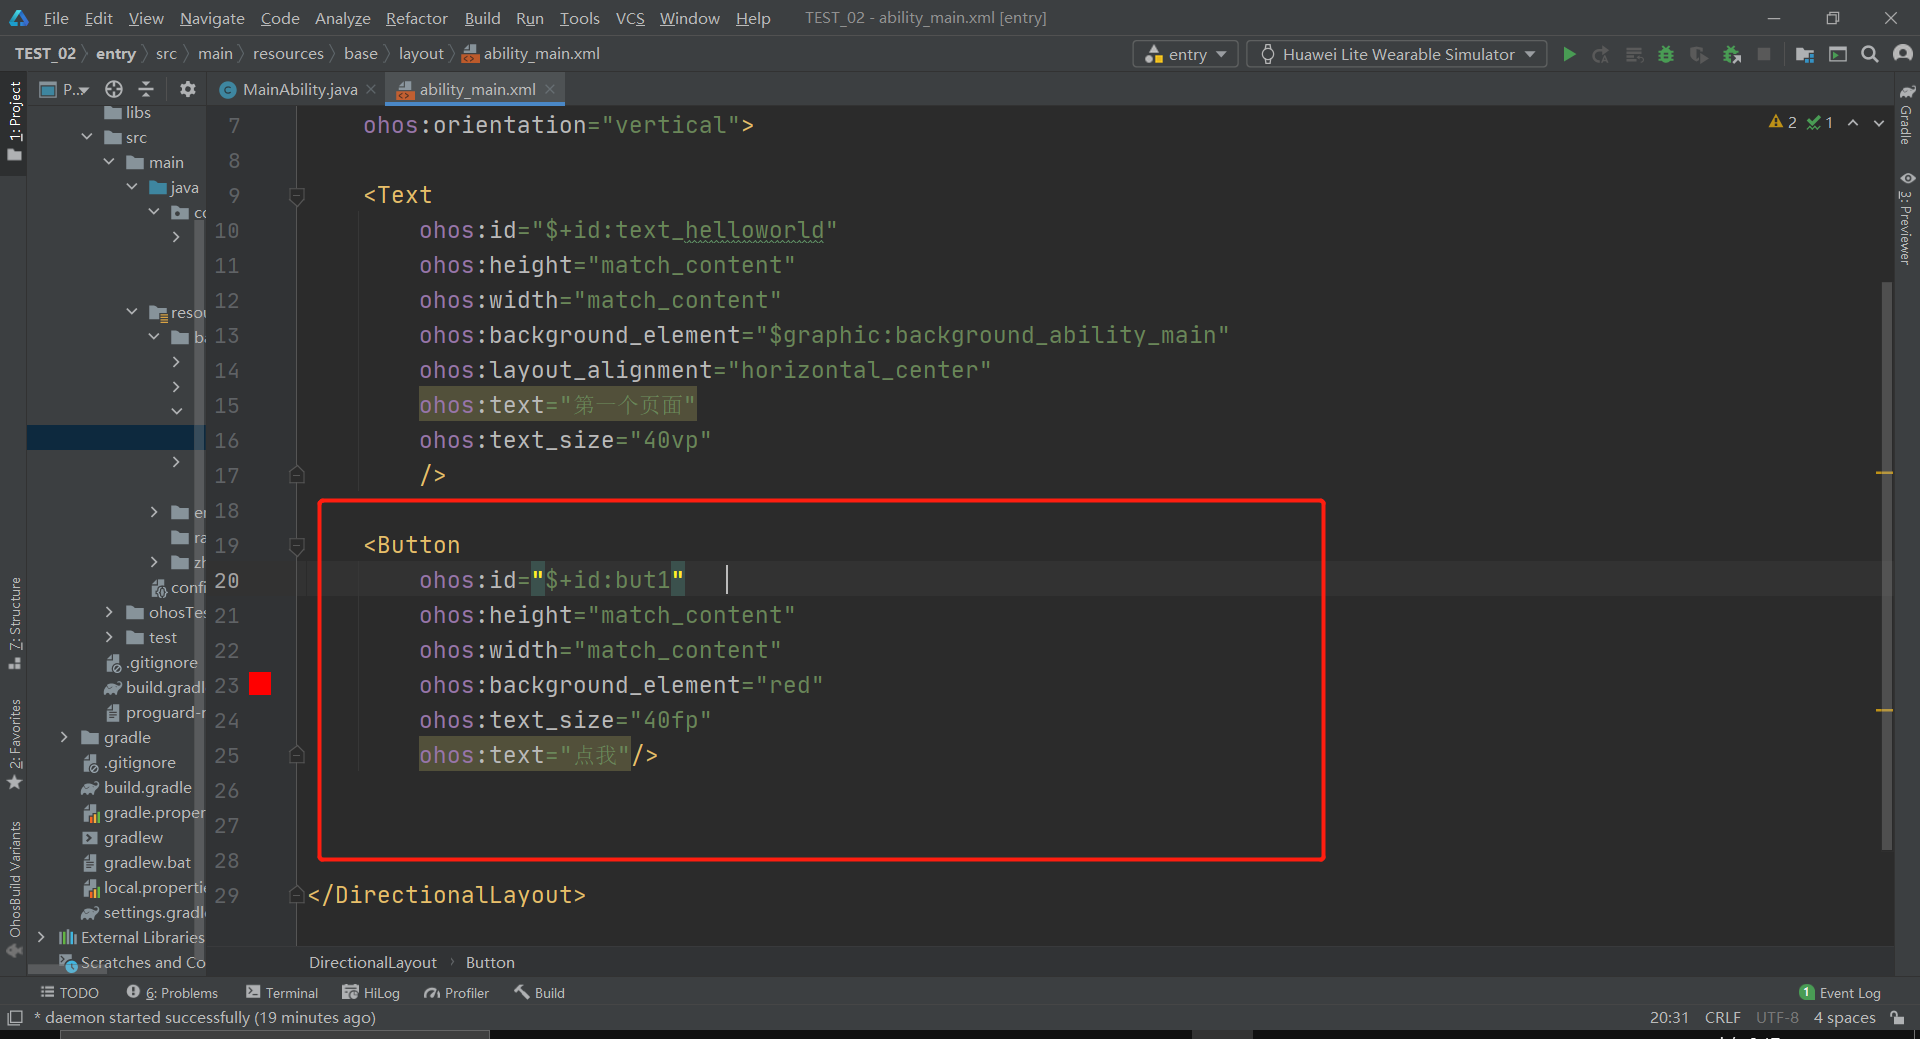Viewport: 1920px width, 1039px height.
Task: Collapse the main folder
Action: point(109,162)
